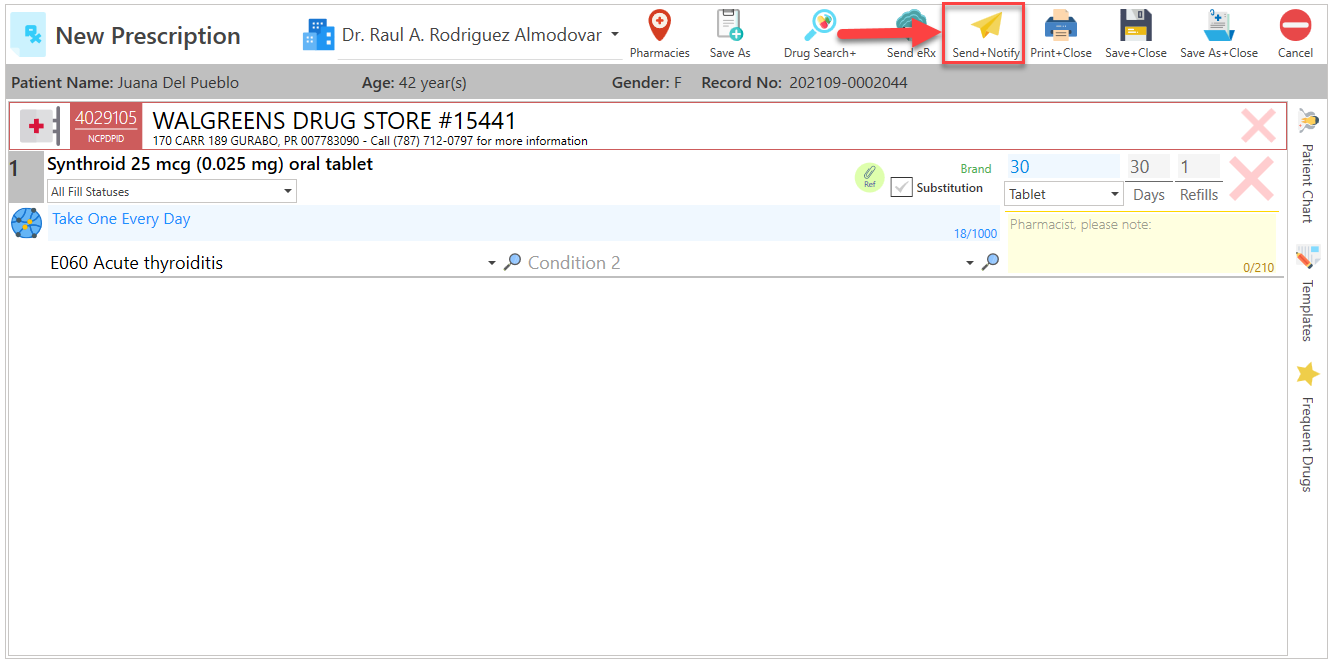
Task: Click the Pharmacist please note field
Action: [x=1141, y=243]
